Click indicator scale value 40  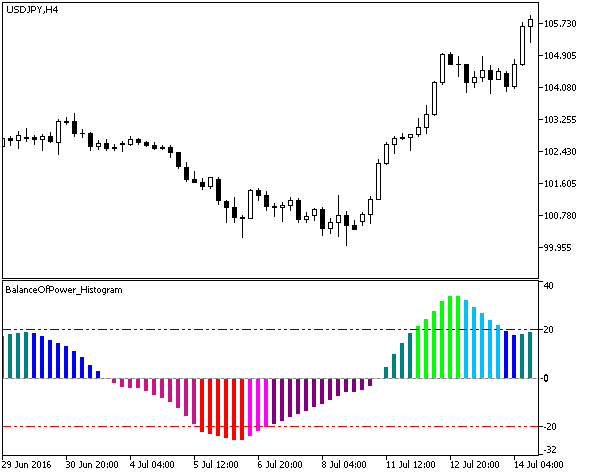click(x=549, y=286)
